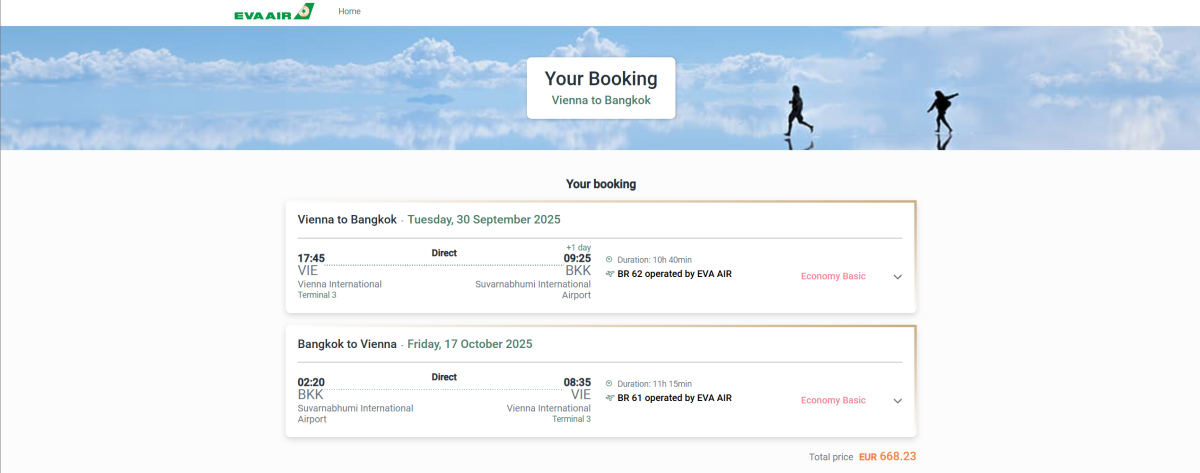This screenshot has width=1200, height=473.
Task: Click the Tuesday, 30 September 2025 date
Action: [484, 220]
